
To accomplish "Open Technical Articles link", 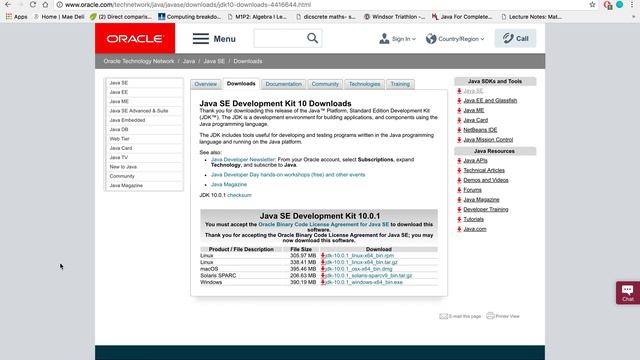I will point(484,171).
